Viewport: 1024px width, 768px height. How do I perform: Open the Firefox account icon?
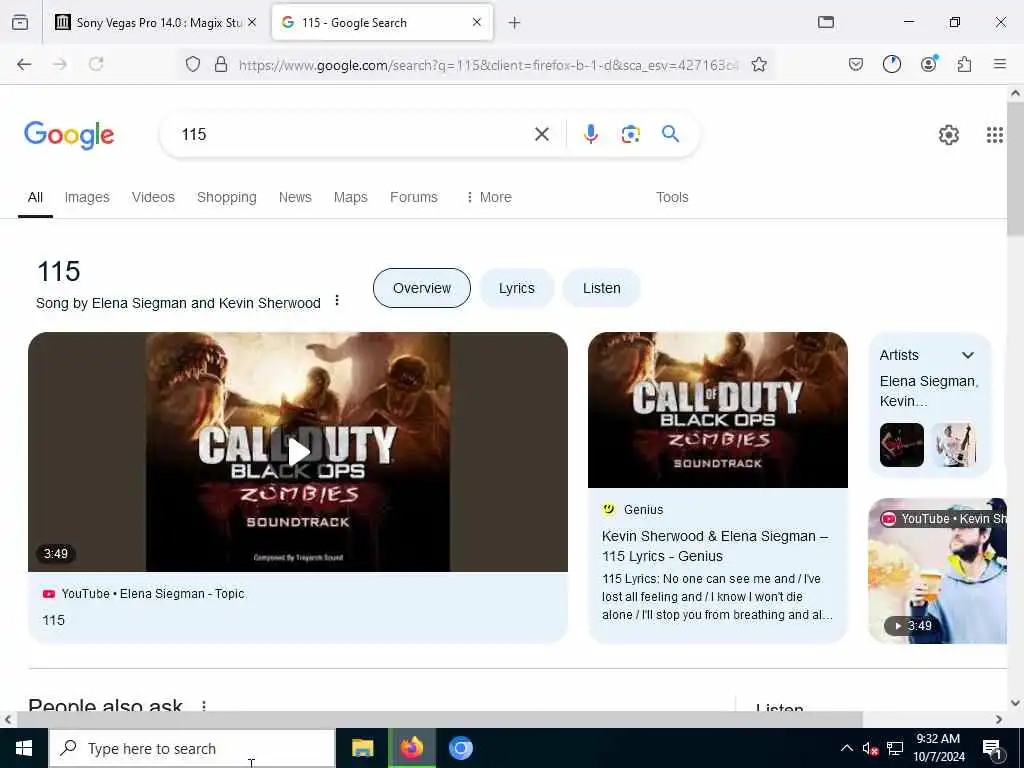click(929, 63)
